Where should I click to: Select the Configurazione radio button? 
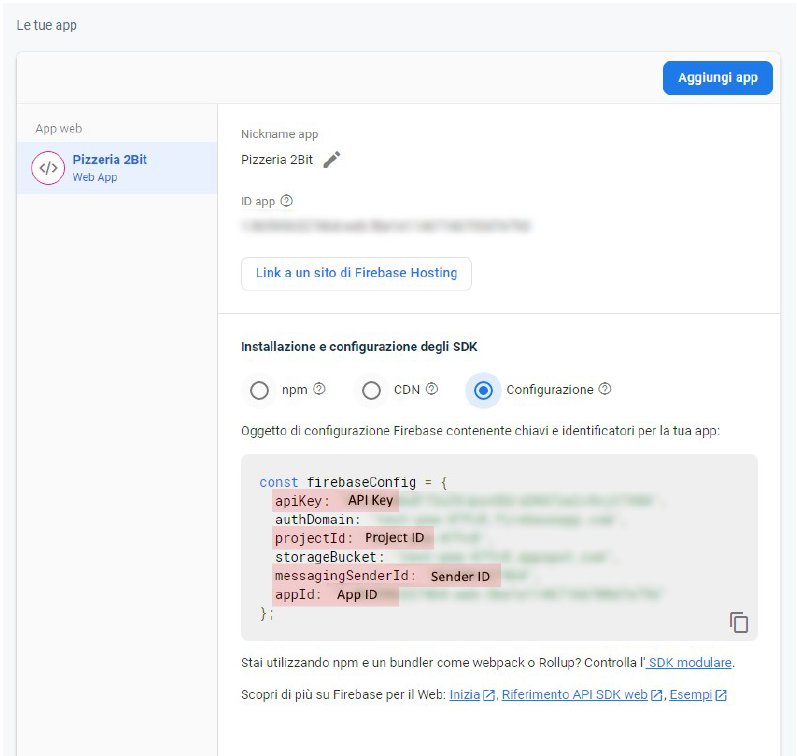(x=483, y=390)
